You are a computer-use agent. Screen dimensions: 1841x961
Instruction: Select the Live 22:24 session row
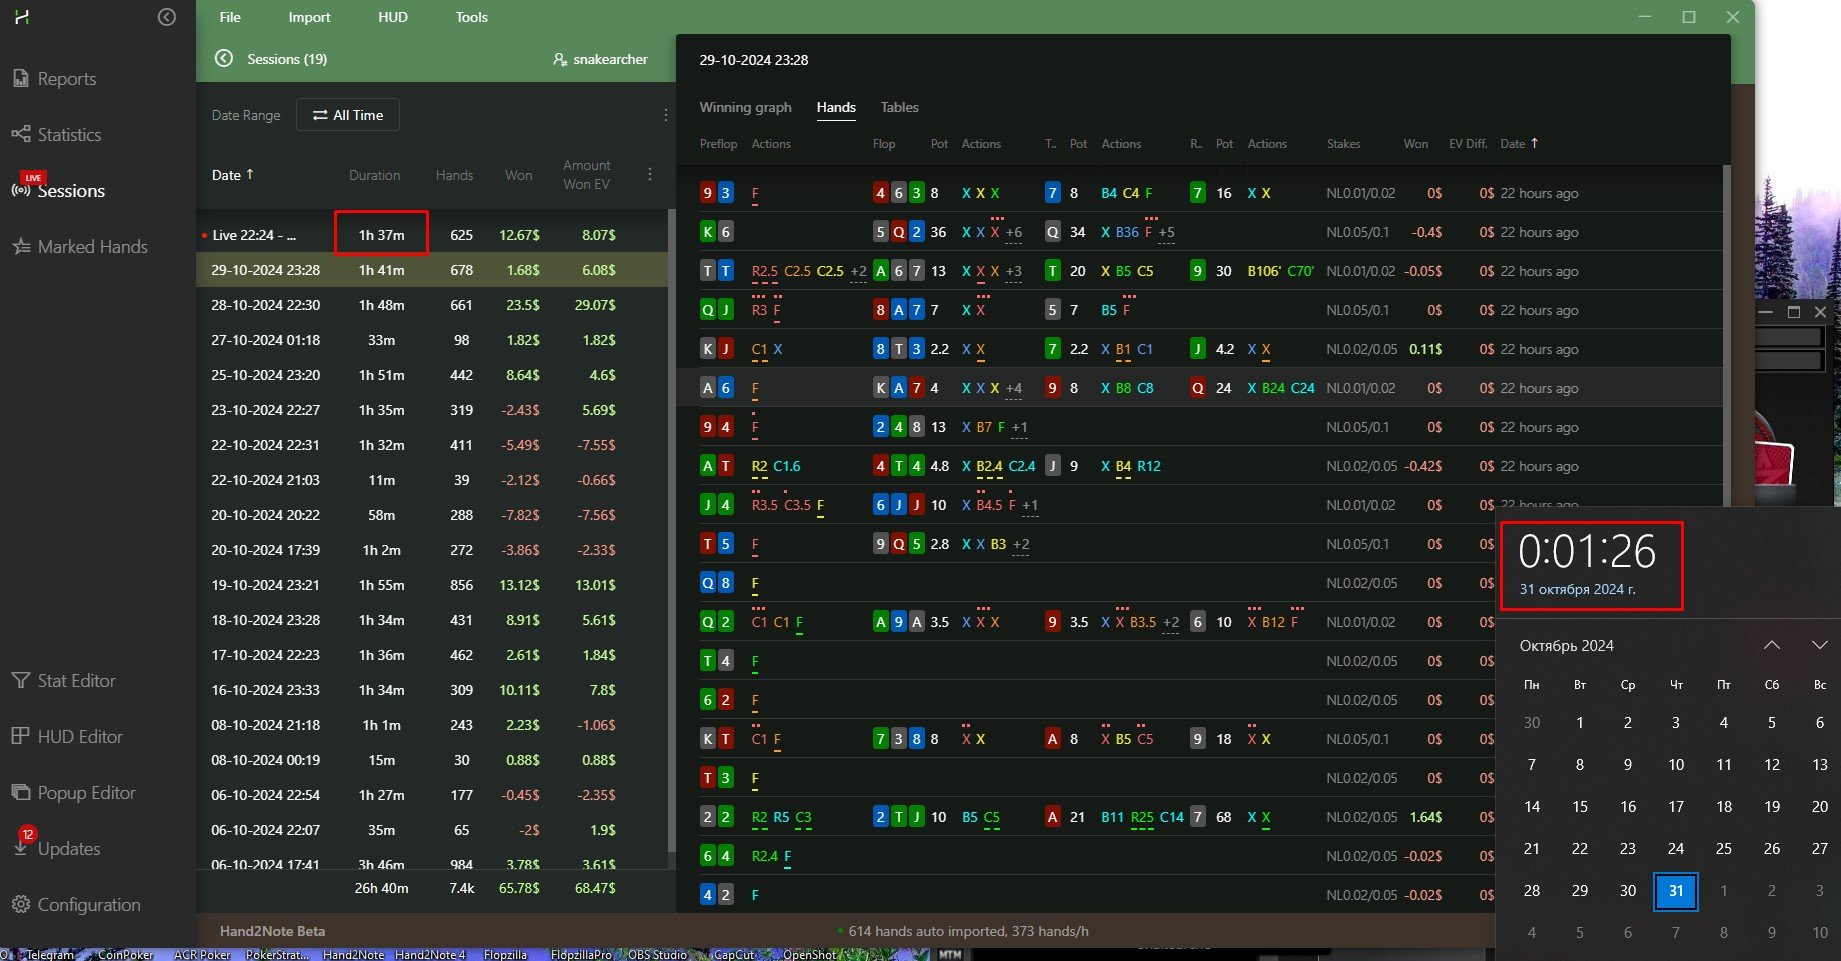pyautogui.click(x=432, y=235)
